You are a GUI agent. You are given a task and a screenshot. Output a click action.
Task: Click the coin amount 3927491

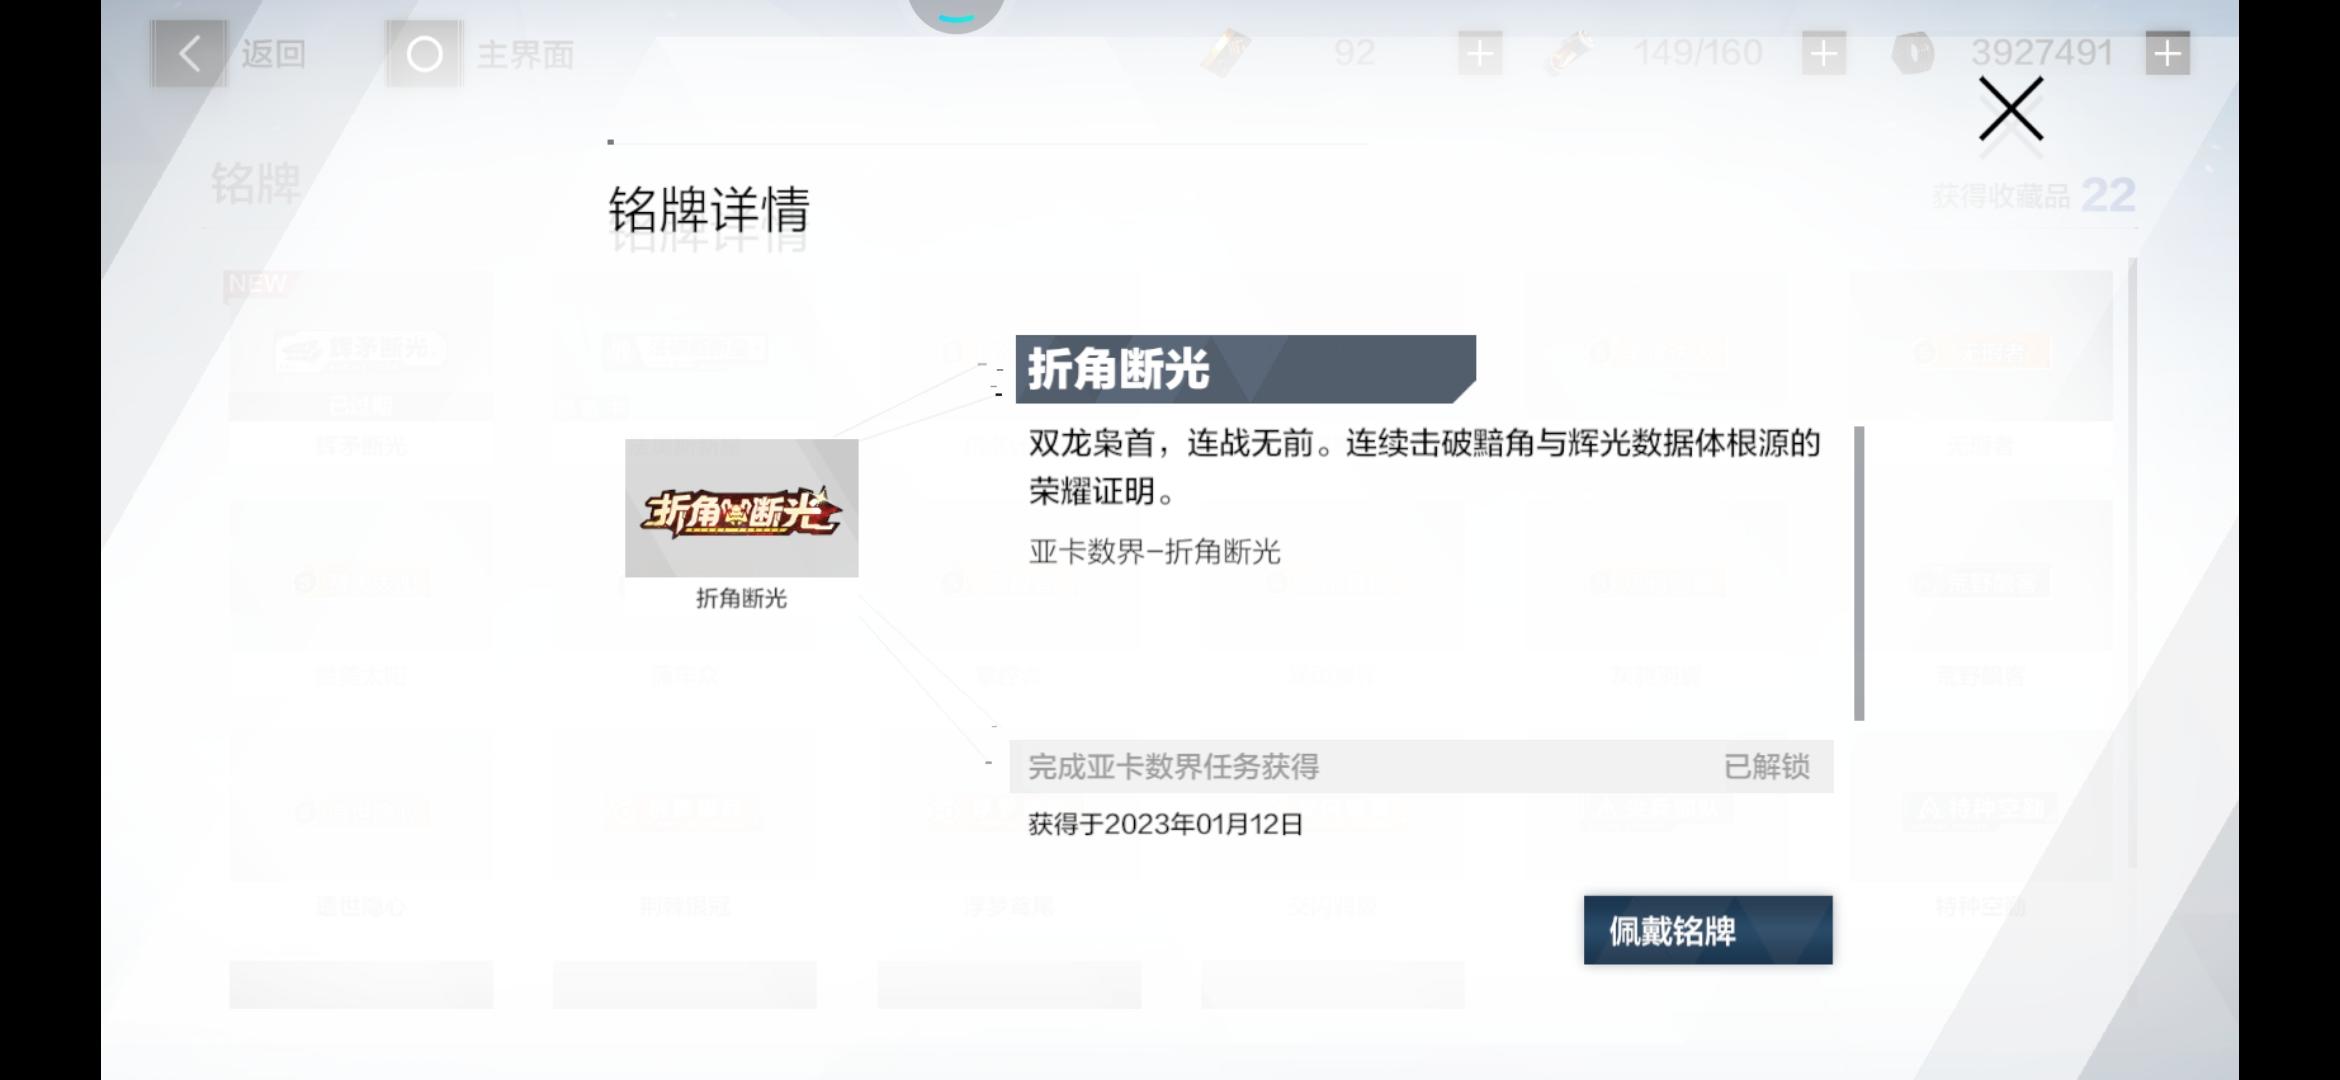click(2042, 53)
